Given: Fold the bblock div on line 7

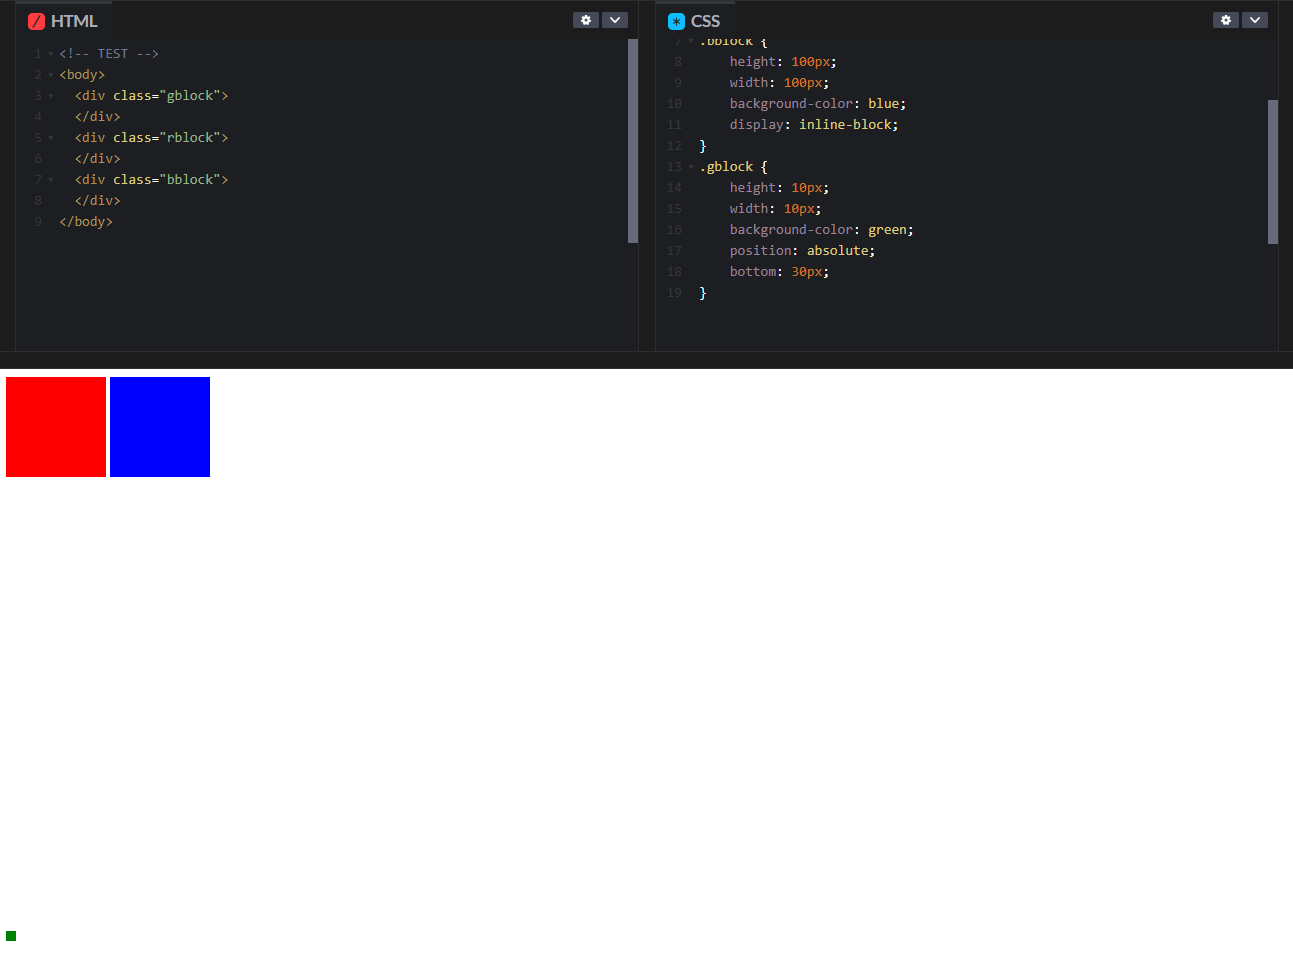Looking at the screenshot, I should pos(51,180).
